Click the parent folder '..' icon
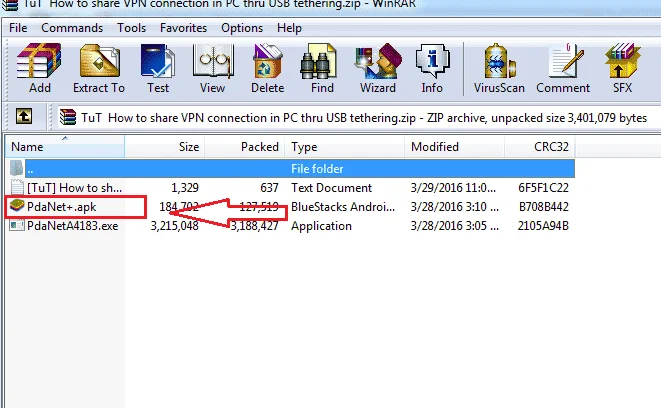The height and width of the screenshot is (408, 661). pos(16,168)
